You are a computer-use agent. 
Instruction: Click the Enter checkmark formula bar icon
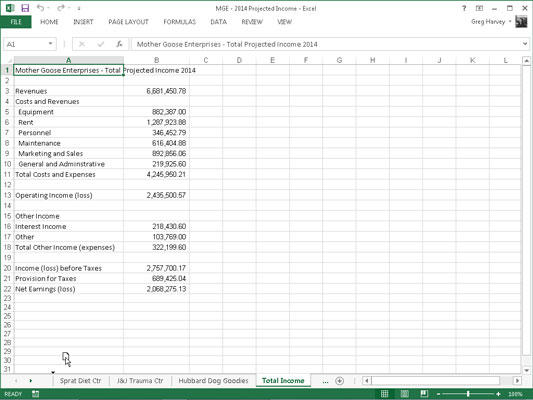[101, 44]
